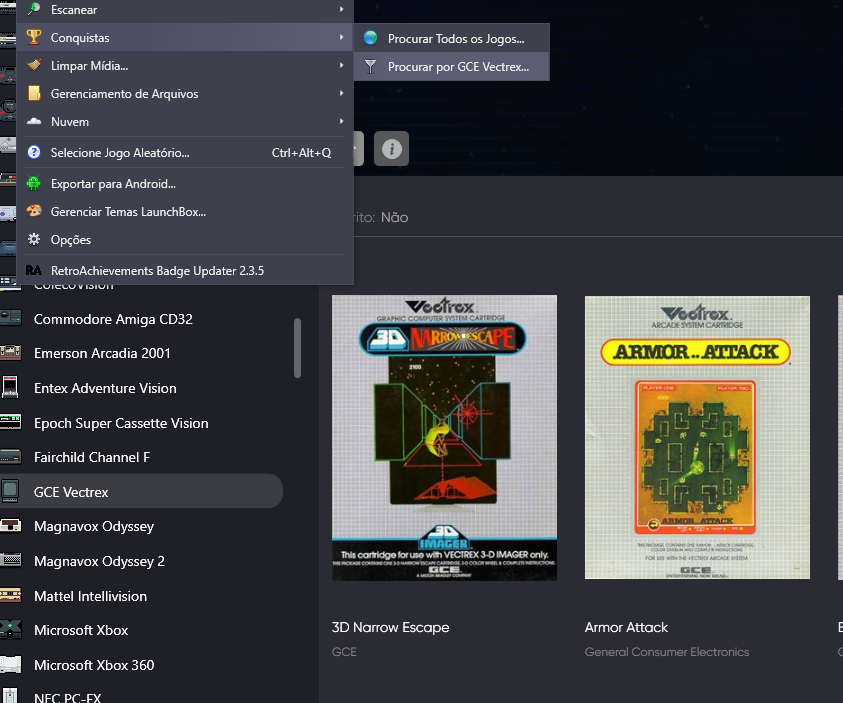
Task: Click the Microsoft Xbox console icon
Action: click(11, 629)
